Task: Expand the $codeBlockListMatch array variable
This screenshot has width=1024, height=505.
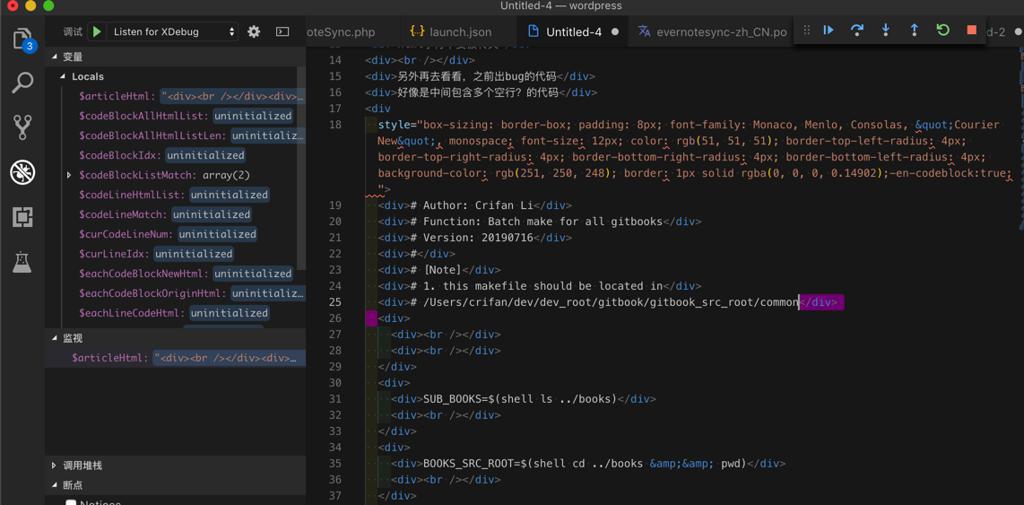Action: [x=69, y=175]
